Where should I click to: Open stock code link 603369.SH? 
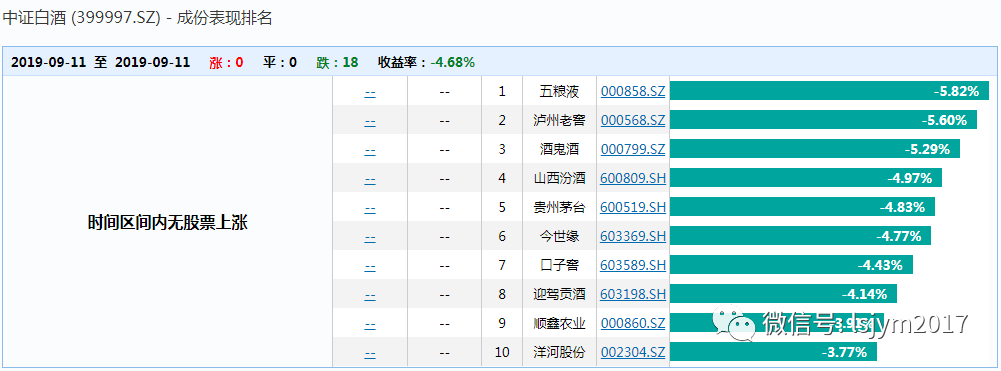pos(633,236)
